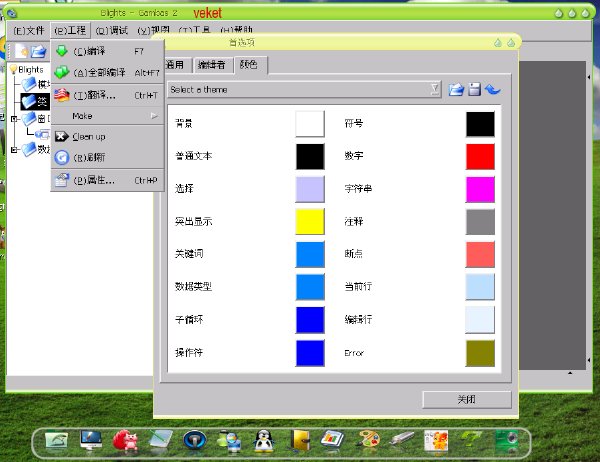Launch the notepad with pen dock icon
Image resolution: width=600 pixels, height=462 pixels.
(x=161, y=439)
